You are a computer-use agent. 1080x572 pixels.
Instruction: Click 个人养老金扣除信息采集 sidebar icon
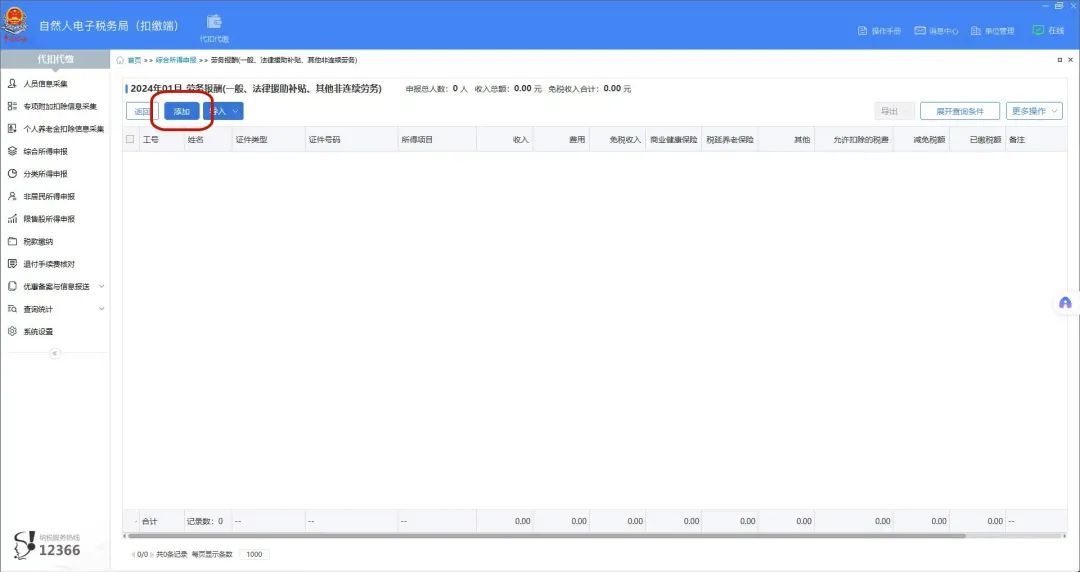coord(12,129)
